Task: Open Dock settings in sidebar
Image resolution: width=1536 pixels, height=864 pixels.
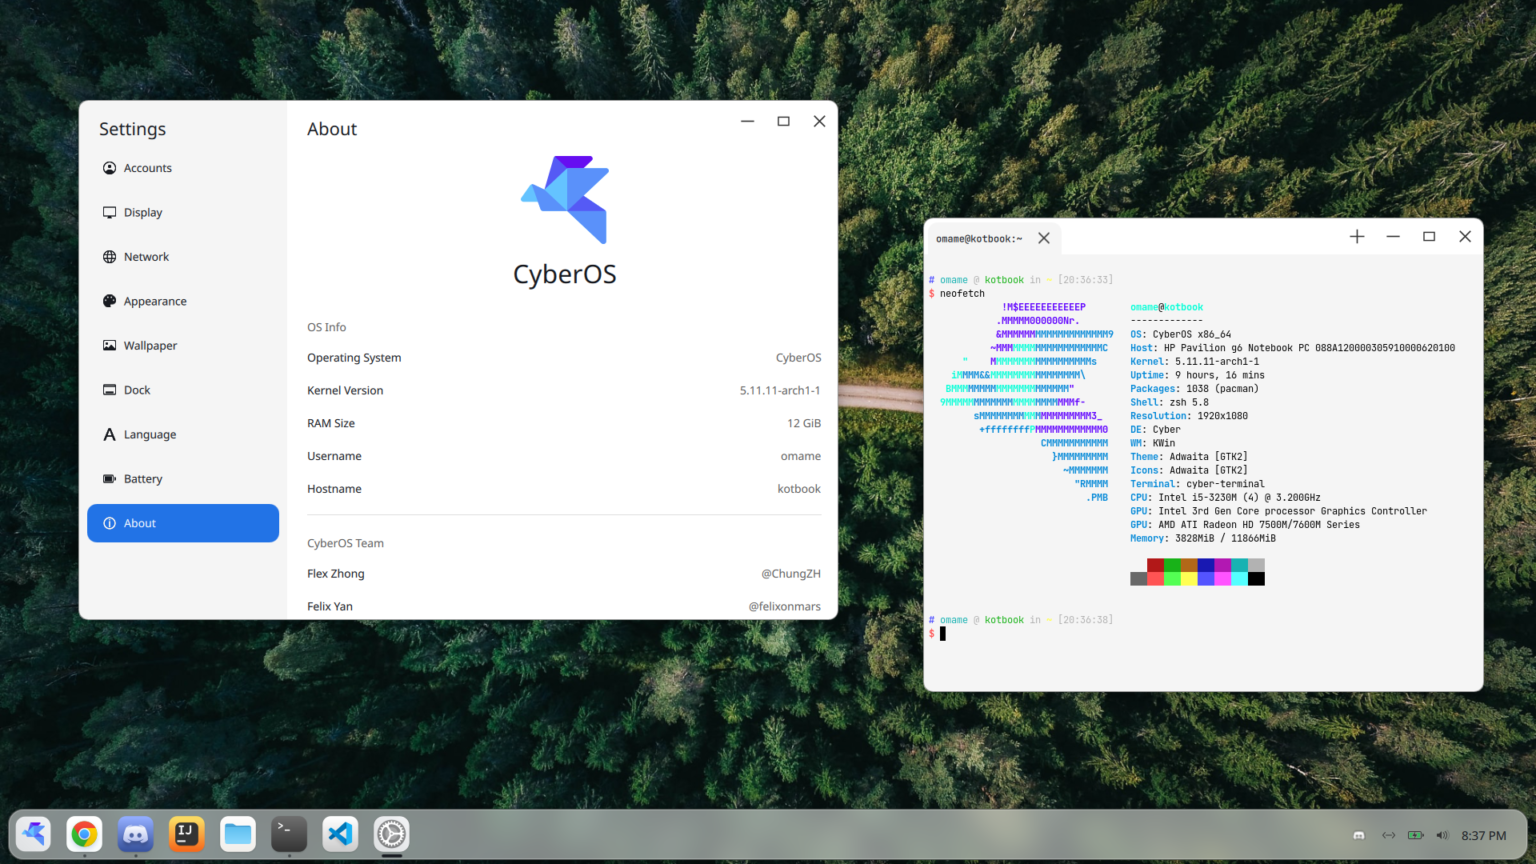Action: (x=137, y=389)
